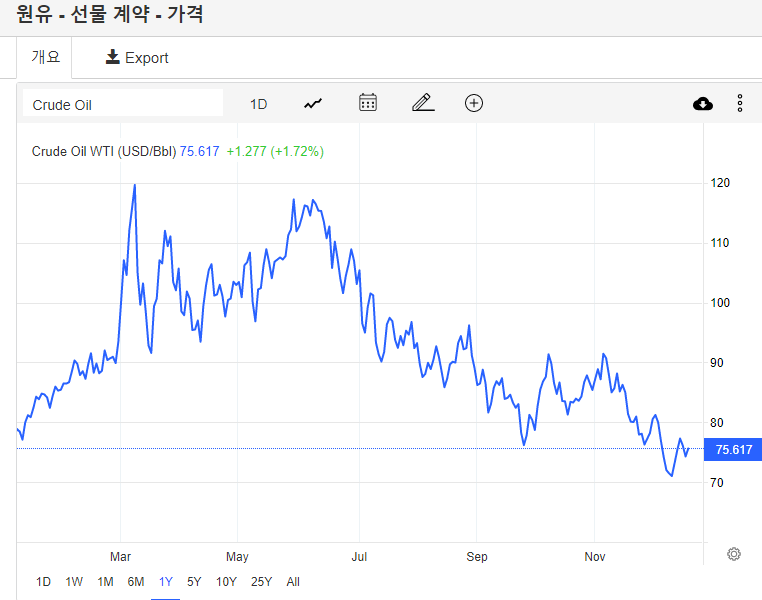Select the pencil drawing tool icon

423,103
